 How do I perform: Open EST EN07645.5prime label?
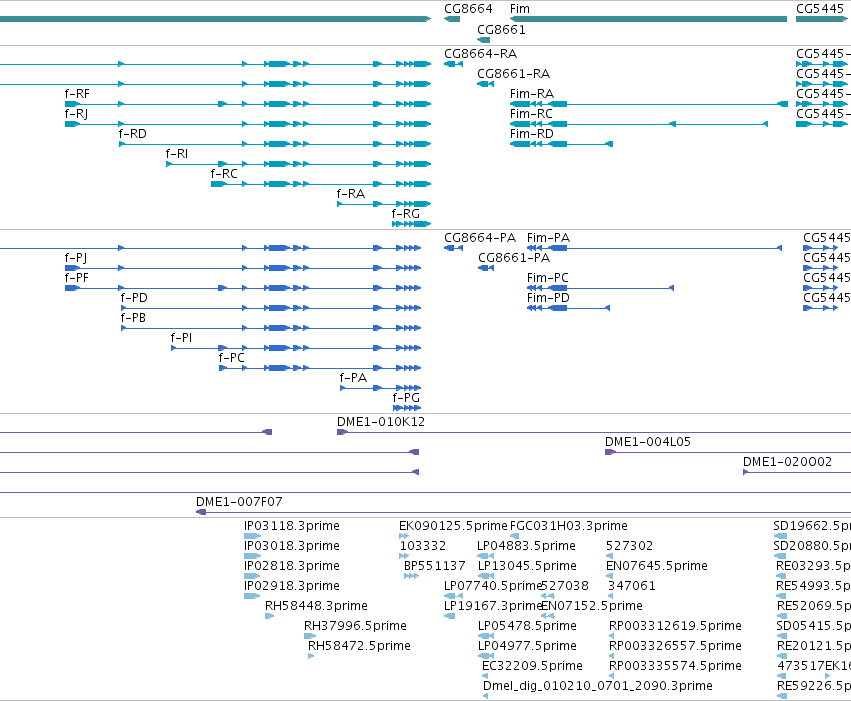point(657,566)
